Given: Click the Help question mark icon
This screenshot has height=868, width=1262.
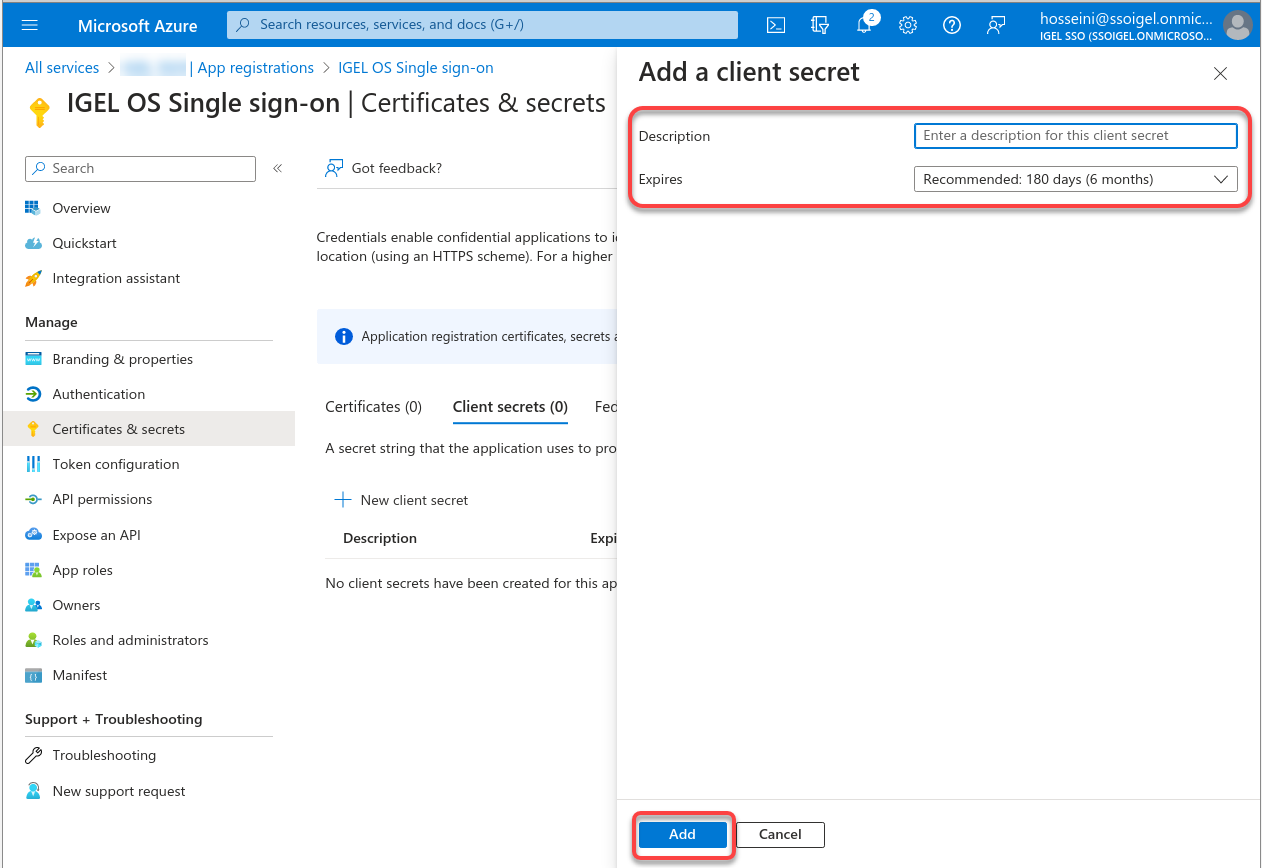Looking at the screenshot, I should [952, 25].
